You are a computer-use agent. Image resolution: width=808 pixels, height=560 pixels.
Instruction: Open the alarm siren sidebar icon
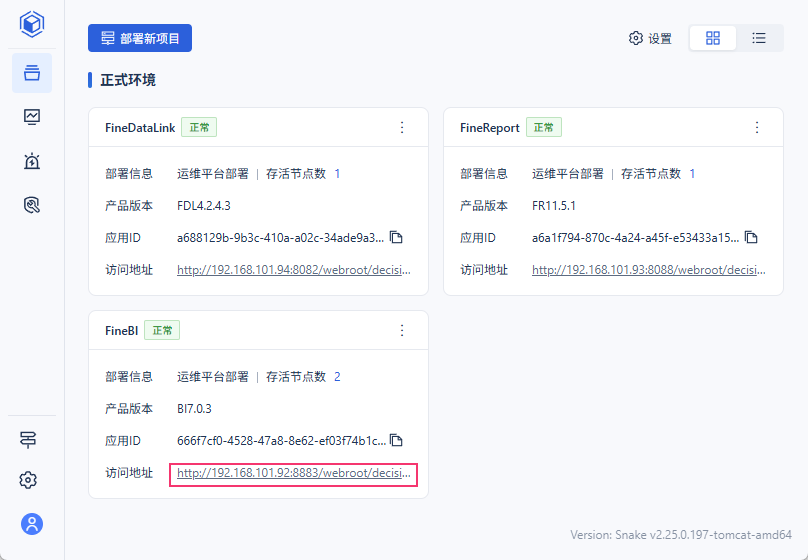(32, 161)
